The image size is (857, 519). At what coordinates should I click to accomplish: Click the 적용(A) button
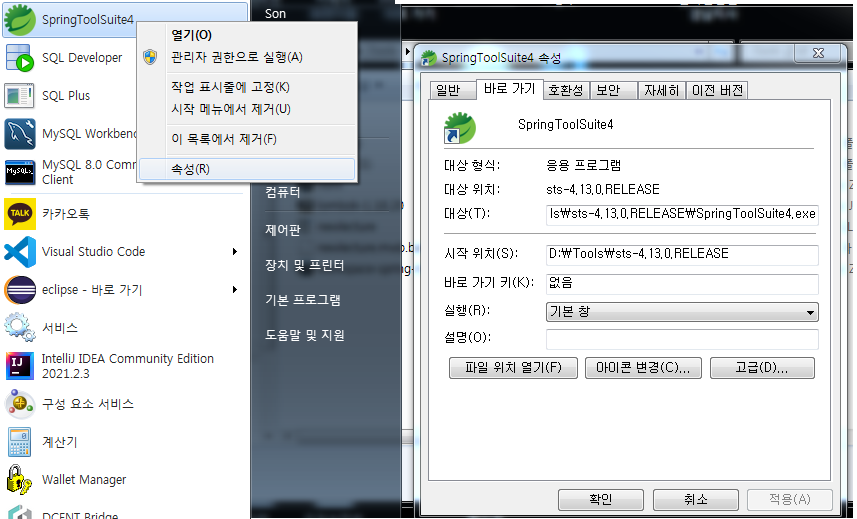coord(790,499)
